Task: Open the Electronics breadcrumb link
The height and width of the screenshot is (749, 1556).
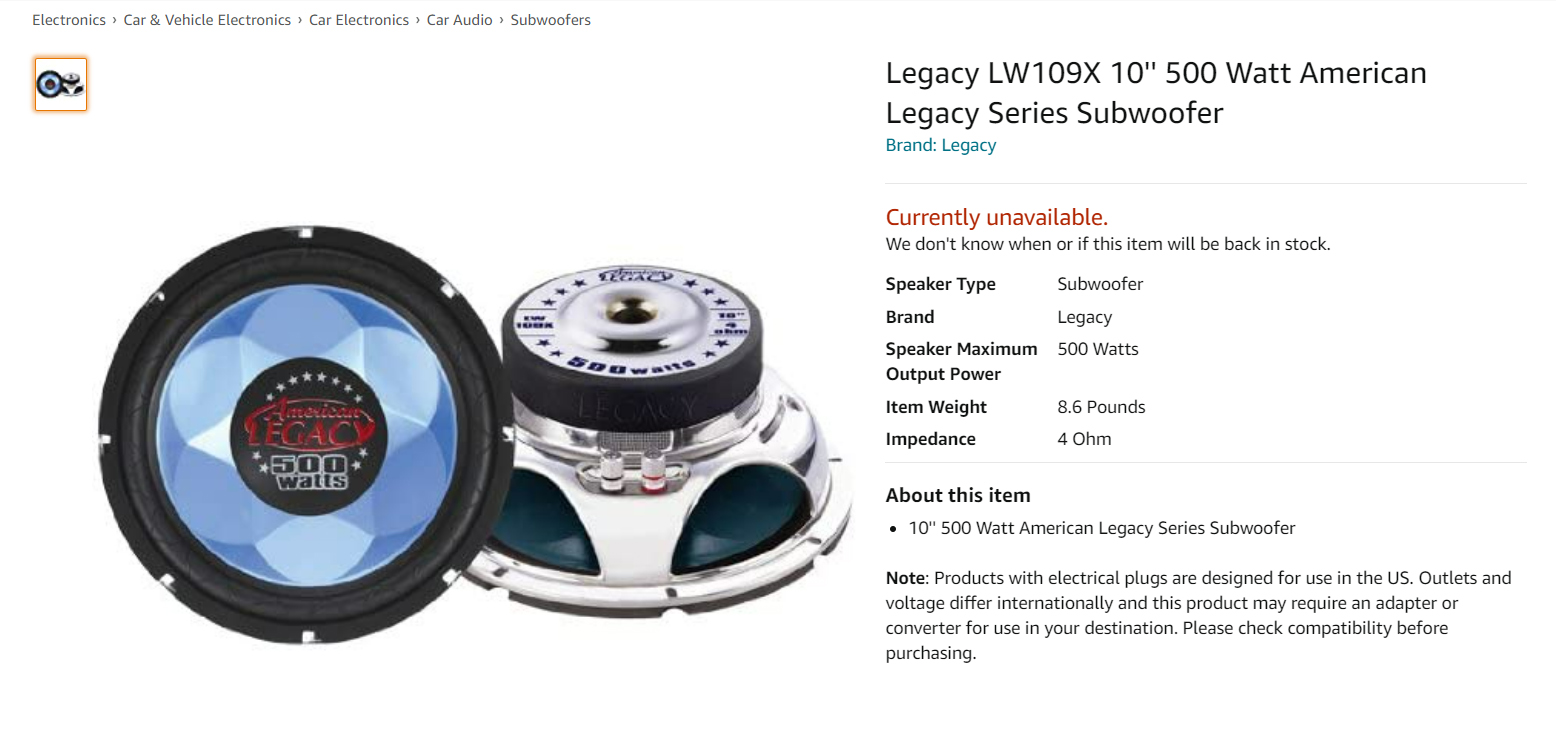Action: point(69,20)
